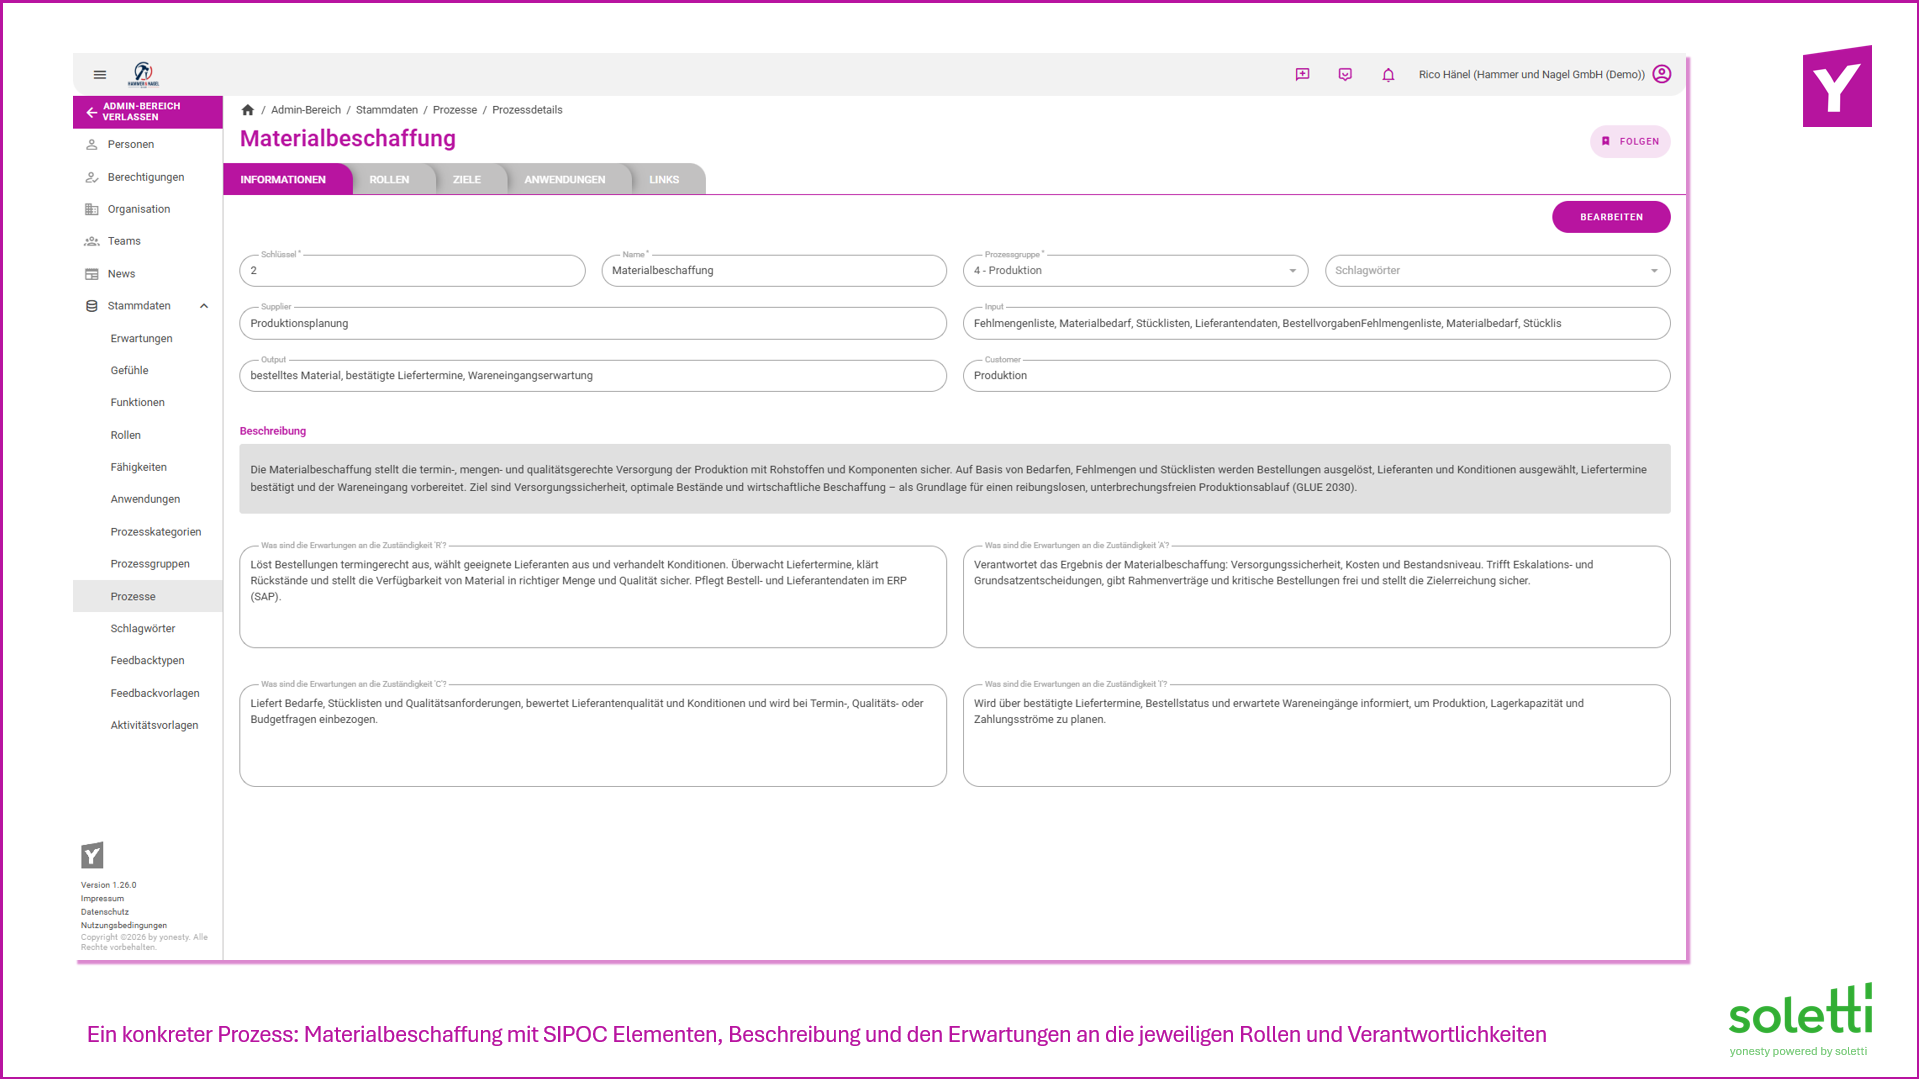Click the FOLGEN button
This screenshot has width=1919, height=1079.
[x=1630, y=142]
